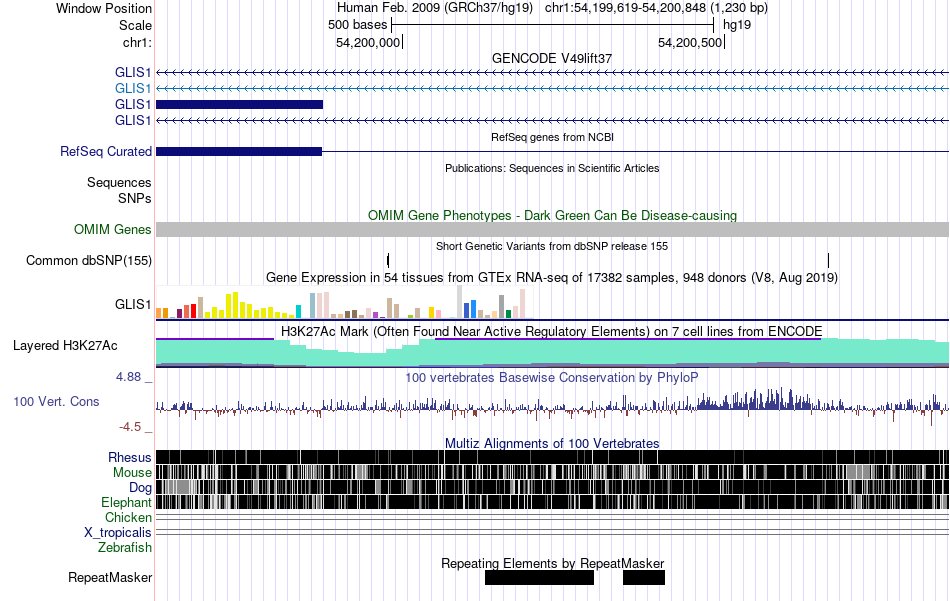
Task: Click Short Genetic Variants from dbSNP title
Action: coord(552,247)
